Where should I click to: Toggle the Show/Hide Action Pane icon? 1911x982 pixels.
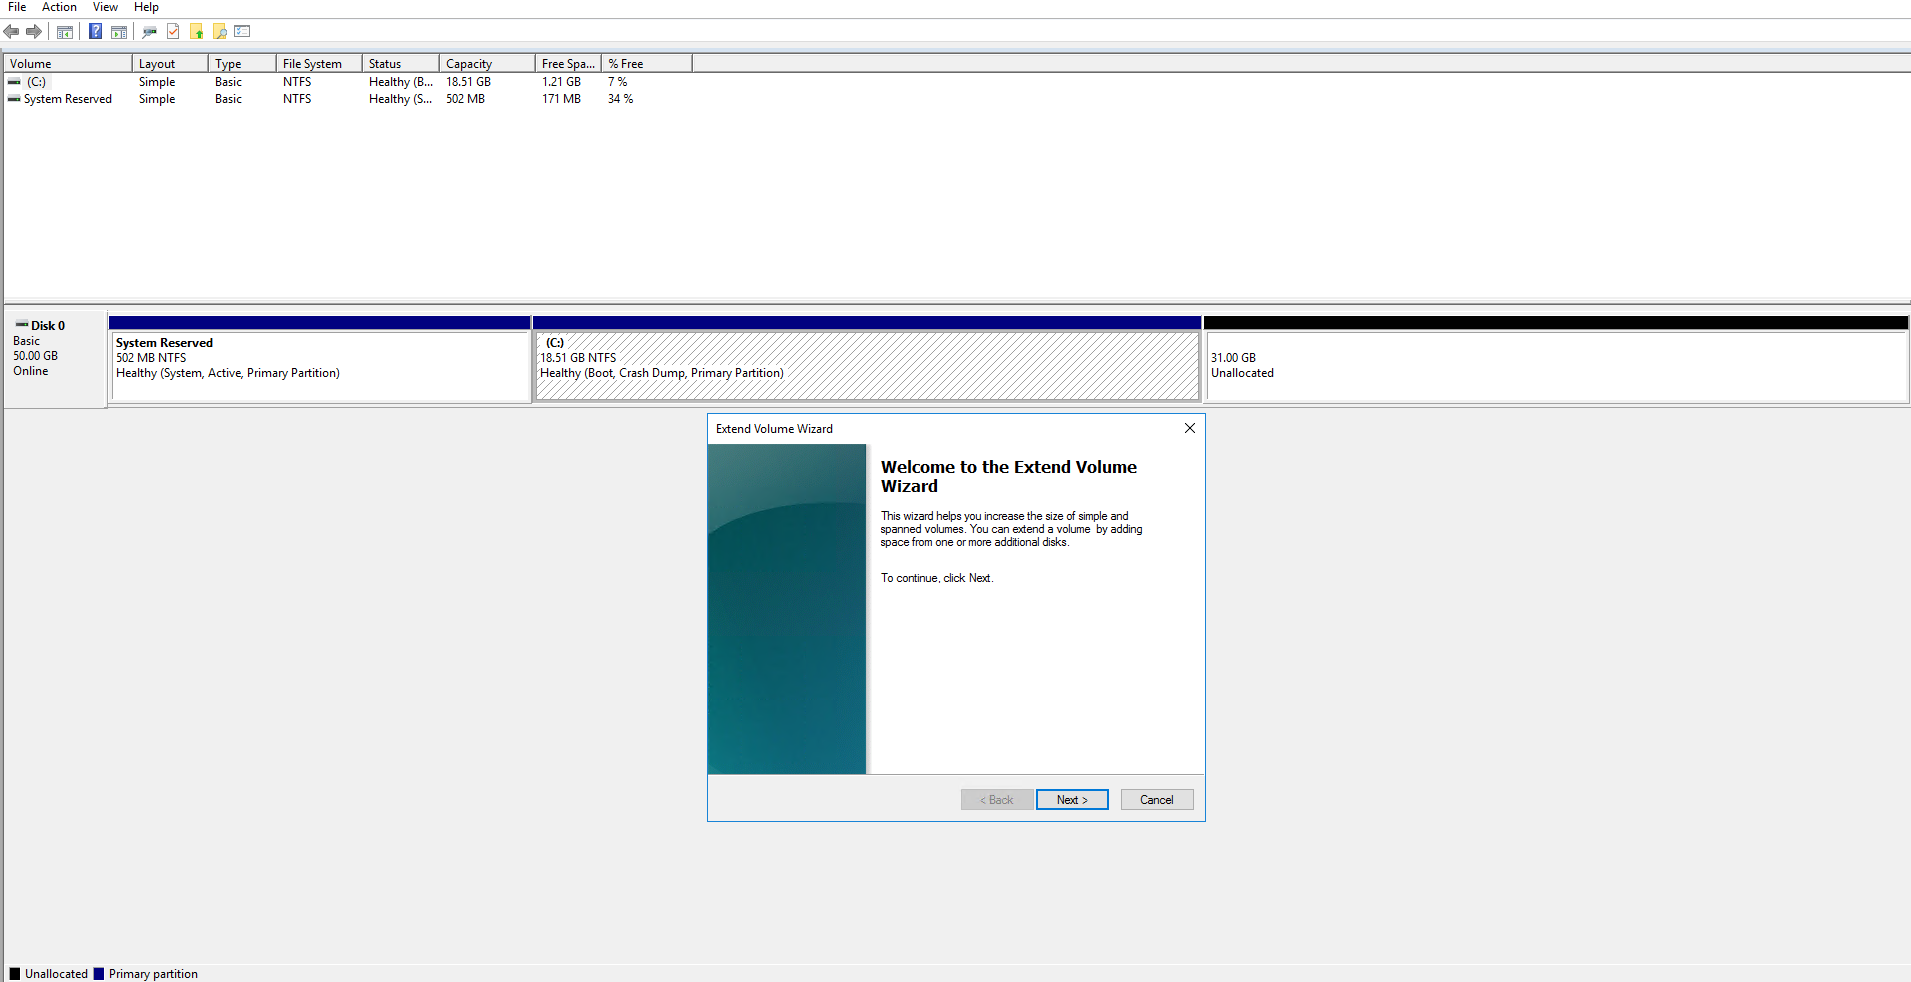pos(119,31)
